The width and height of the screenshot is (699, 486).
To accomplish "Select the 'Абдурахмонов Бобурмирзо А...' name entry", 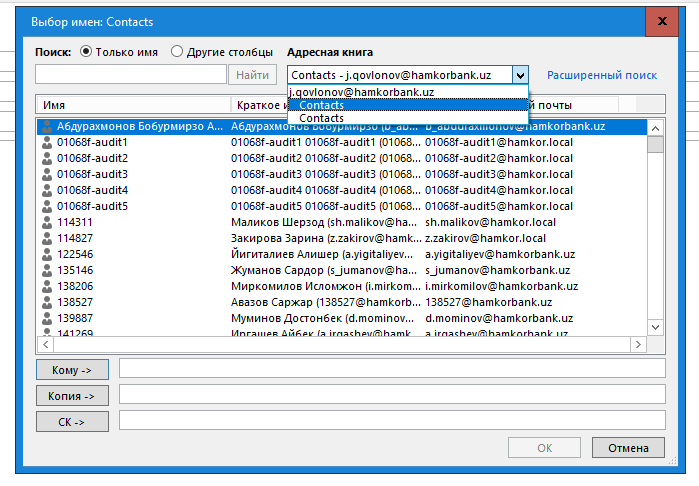I will (x=140, y=126).
